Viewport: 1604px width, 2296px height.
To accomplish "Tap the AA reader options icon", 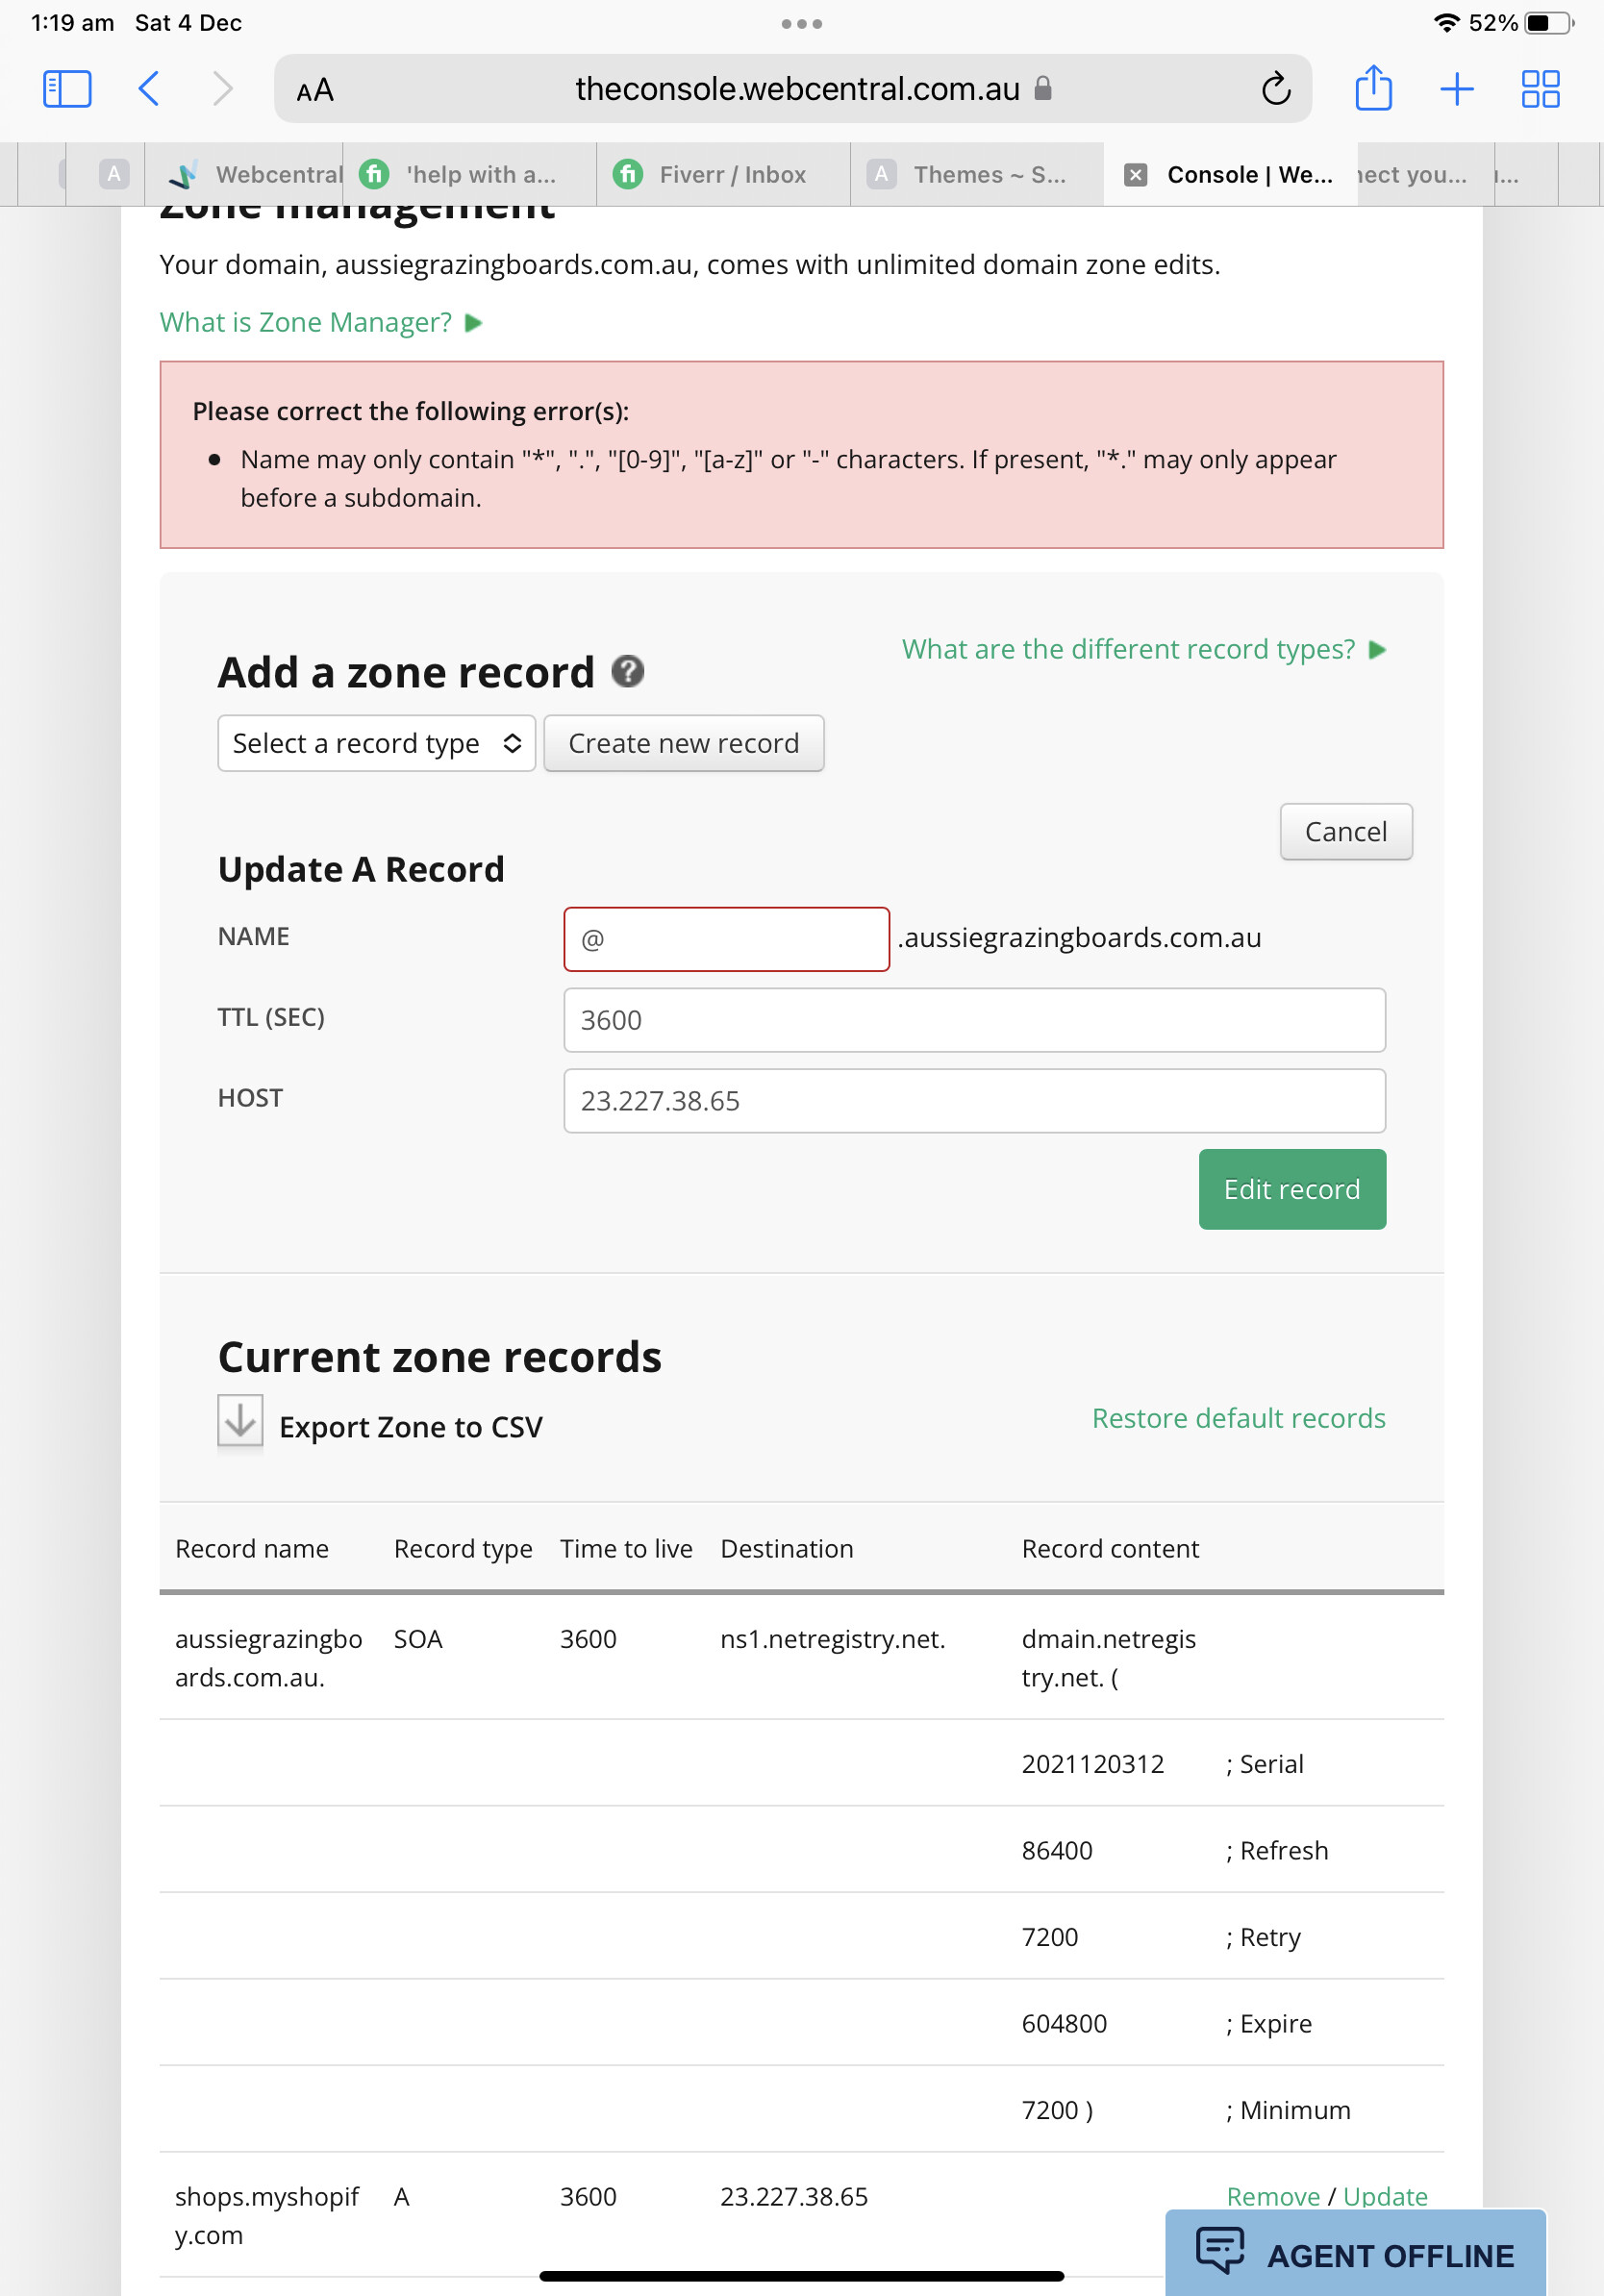I will pyautogui.click(x=315, y=91).
